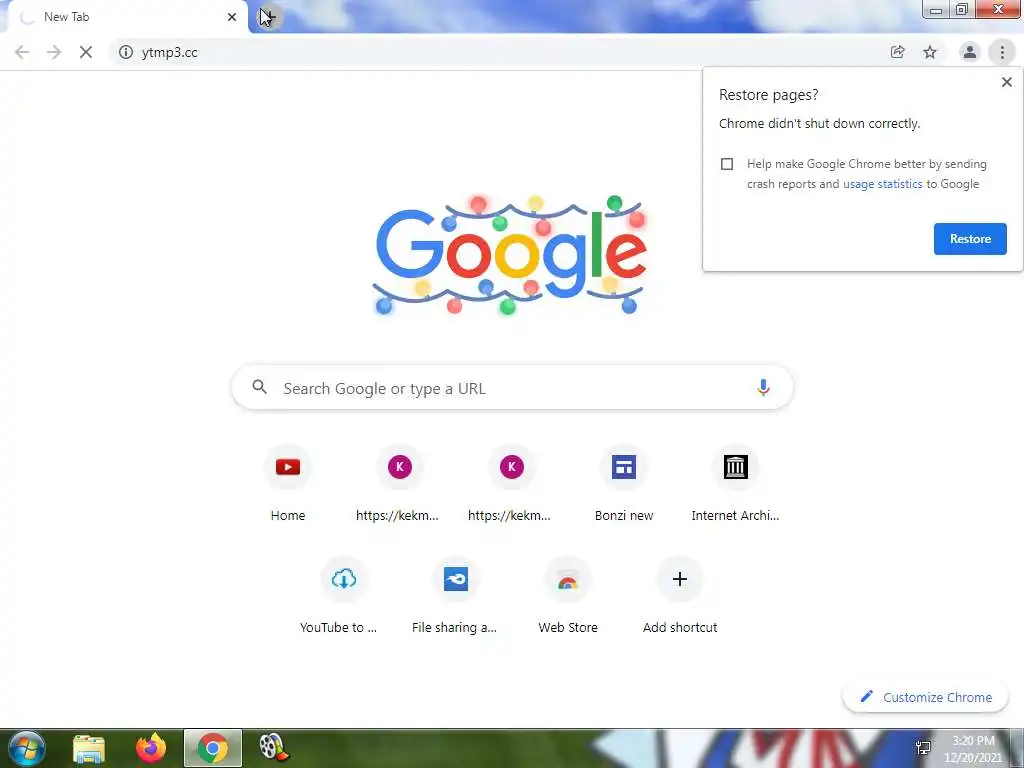This screenshot has height=768, width=1024.
Task: Bookmark this tab with the star icon
Action: pos(930,52)
